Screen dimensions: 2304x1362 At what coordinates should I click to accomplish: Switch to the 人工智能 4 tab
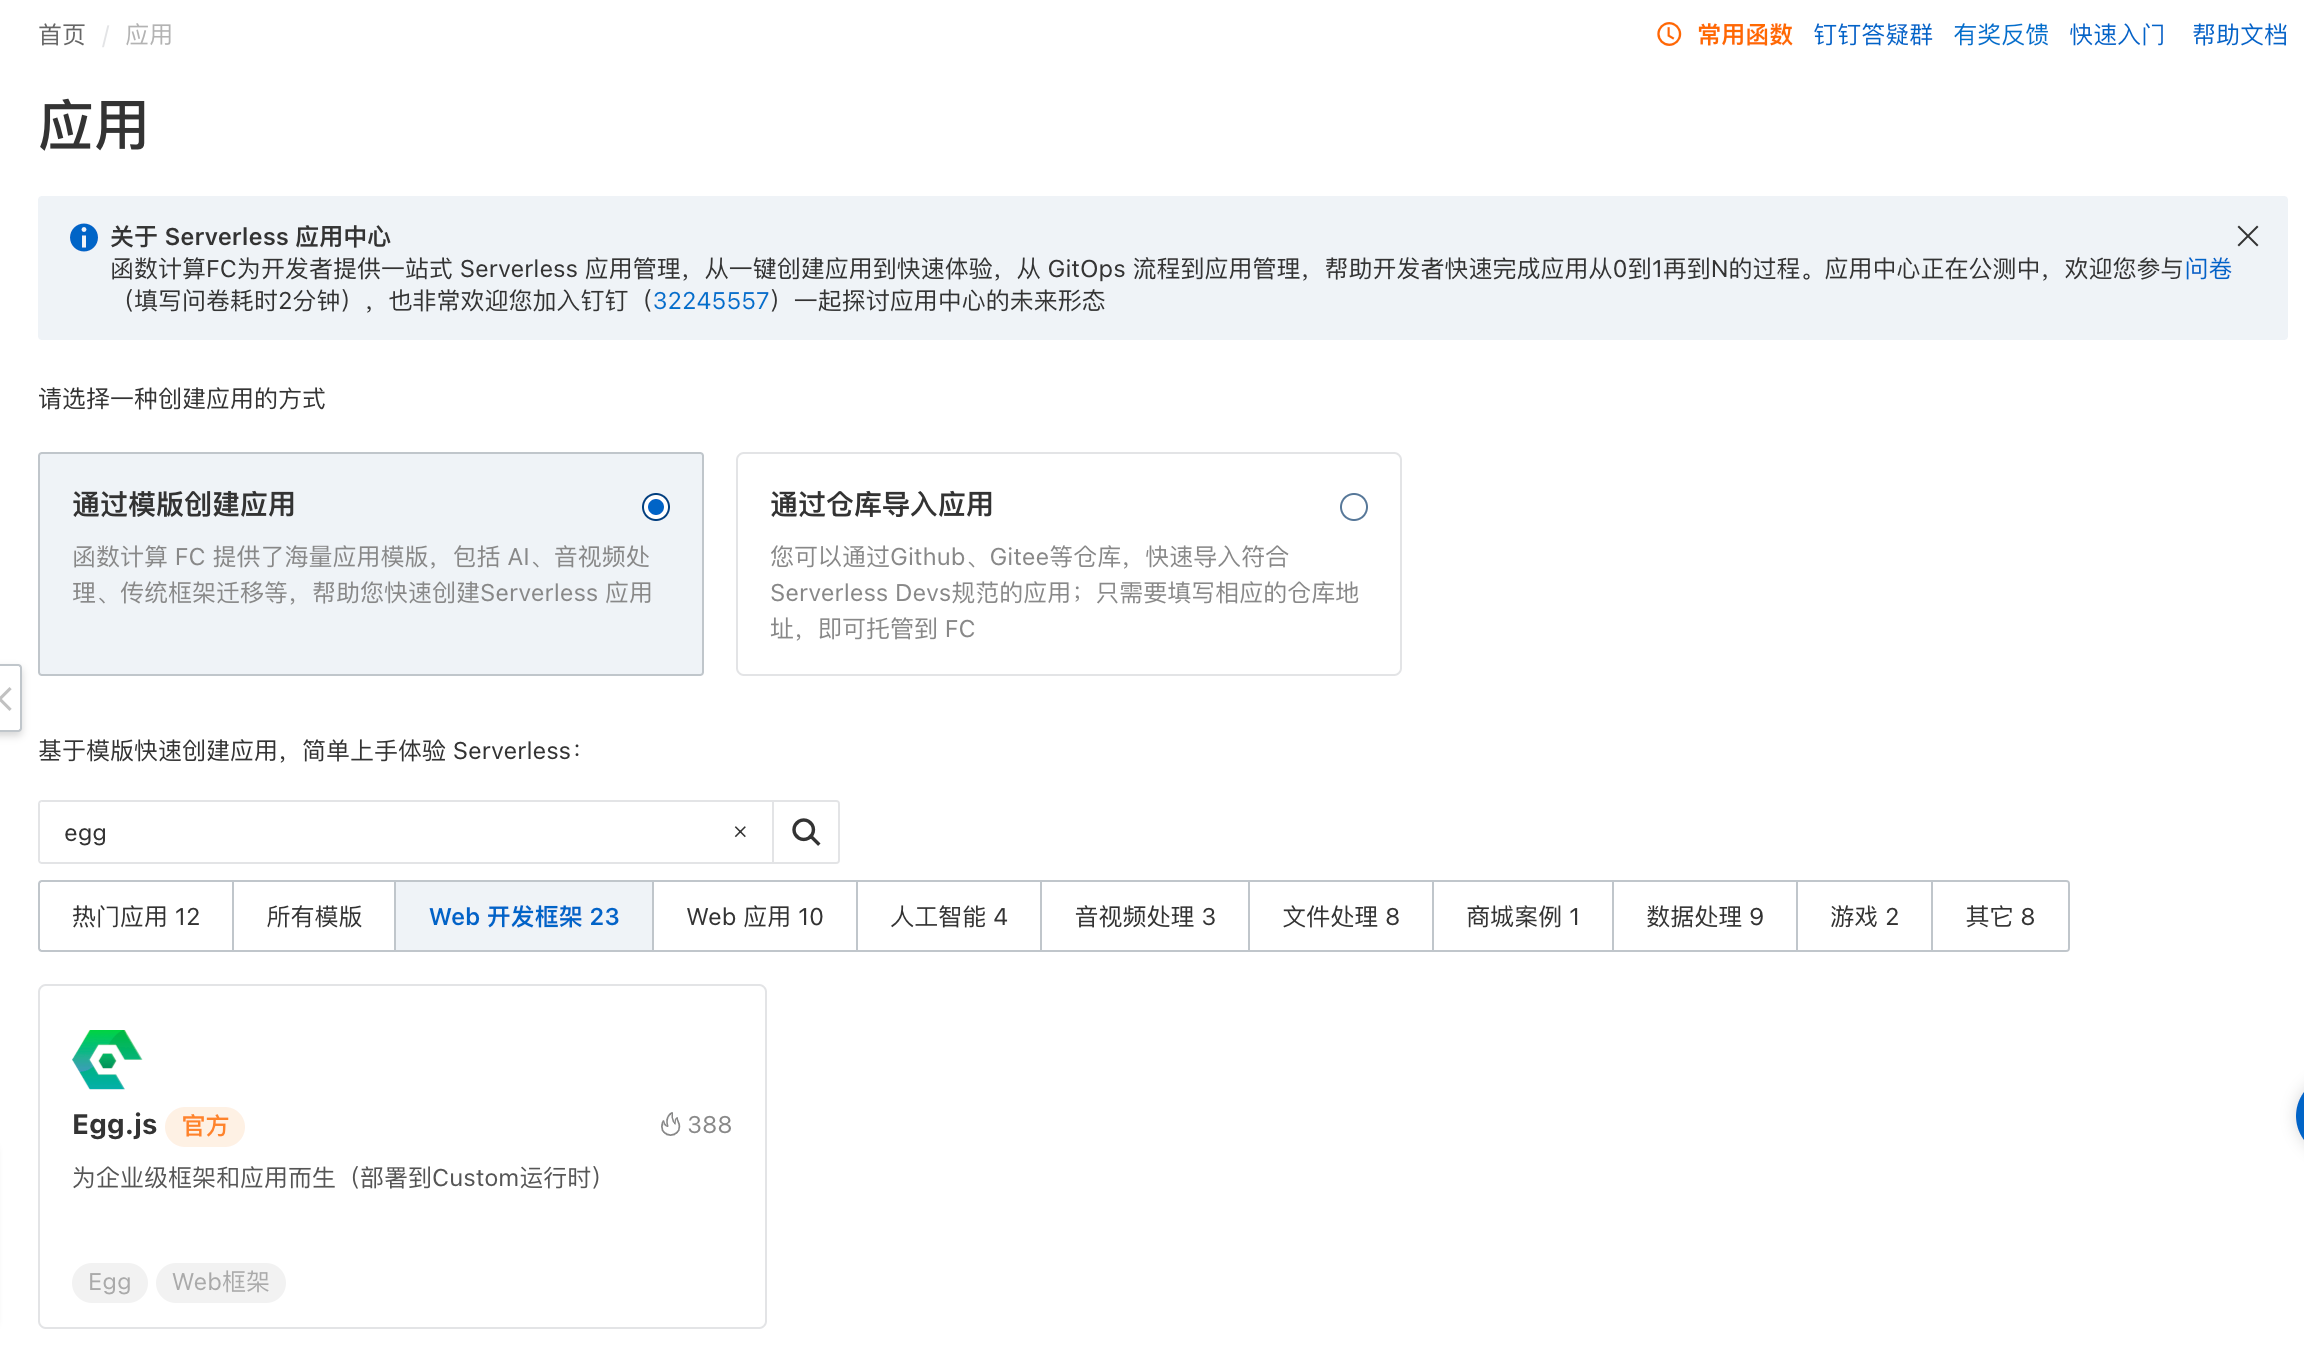click(x=949, y=916)
